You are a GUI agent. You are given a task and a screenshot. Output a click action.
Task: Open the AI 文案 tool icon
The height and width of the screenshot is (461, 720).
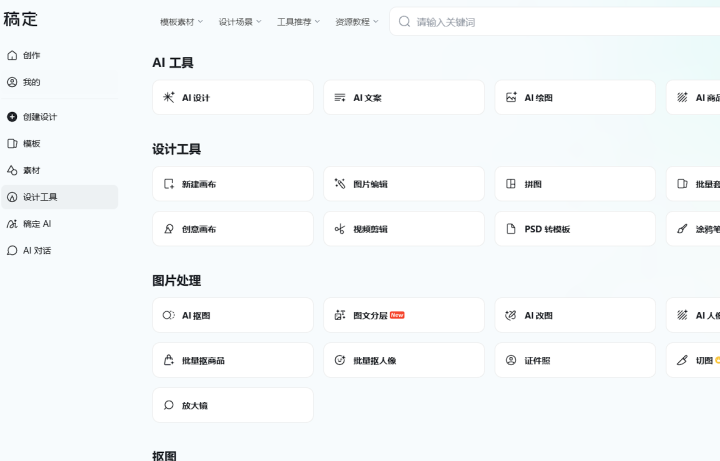(340, 98)
